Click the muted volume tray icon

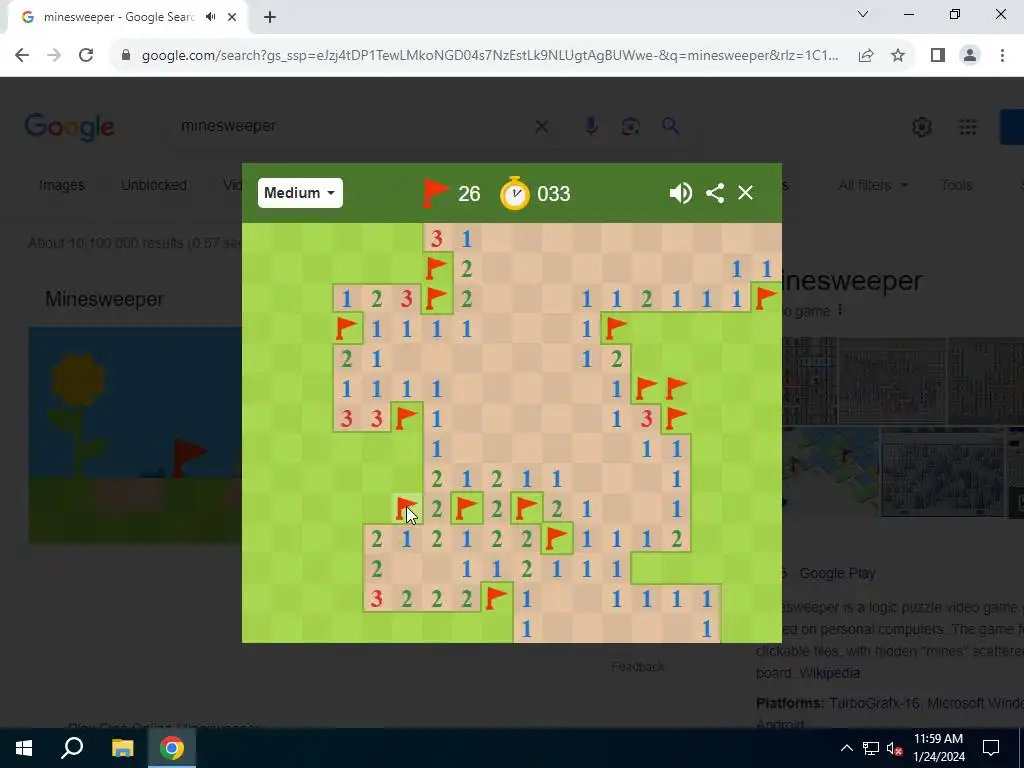894,748
